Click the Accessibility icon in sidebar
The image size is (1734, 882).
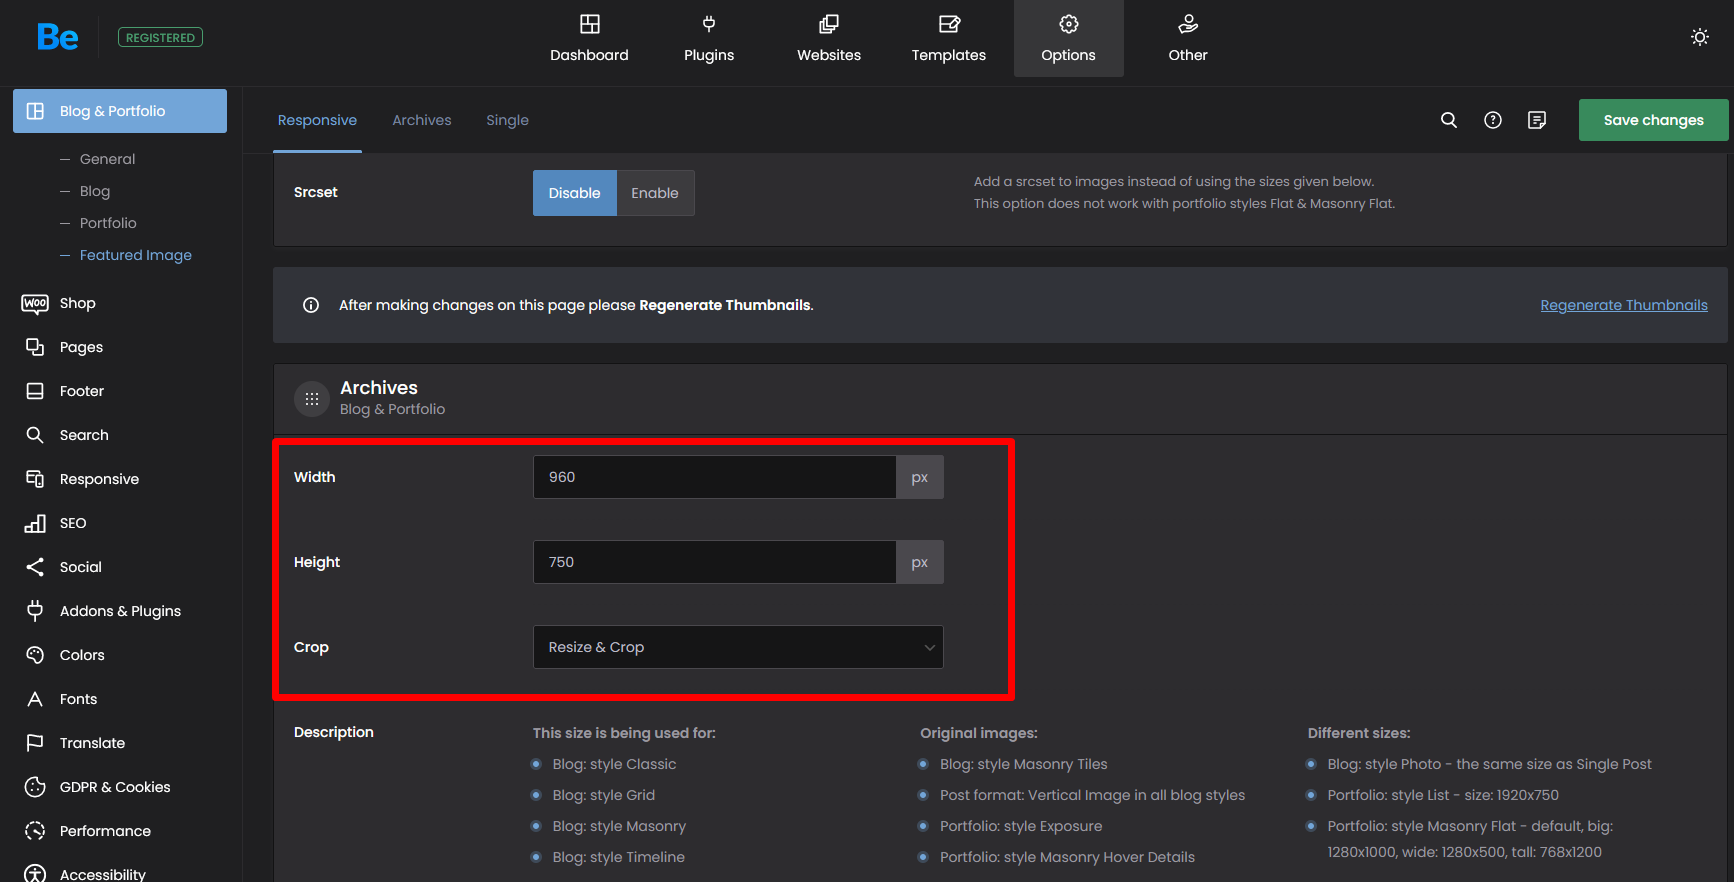[35, 874]
